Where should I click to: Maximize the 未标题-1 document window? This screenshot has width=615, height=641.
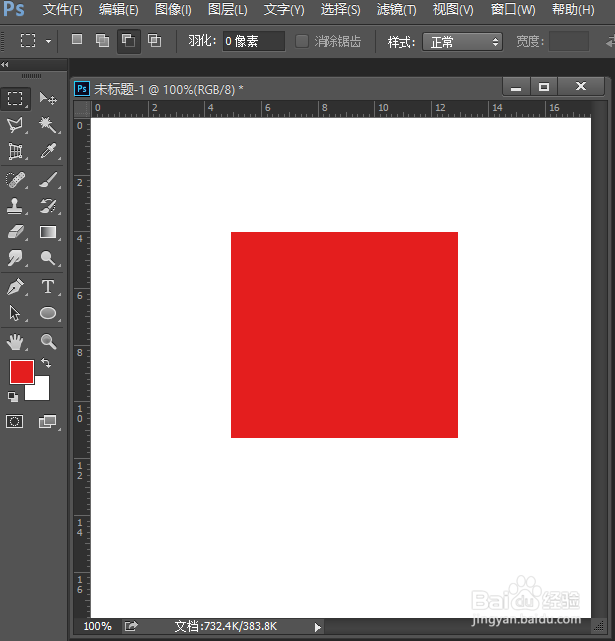(544, 87)
